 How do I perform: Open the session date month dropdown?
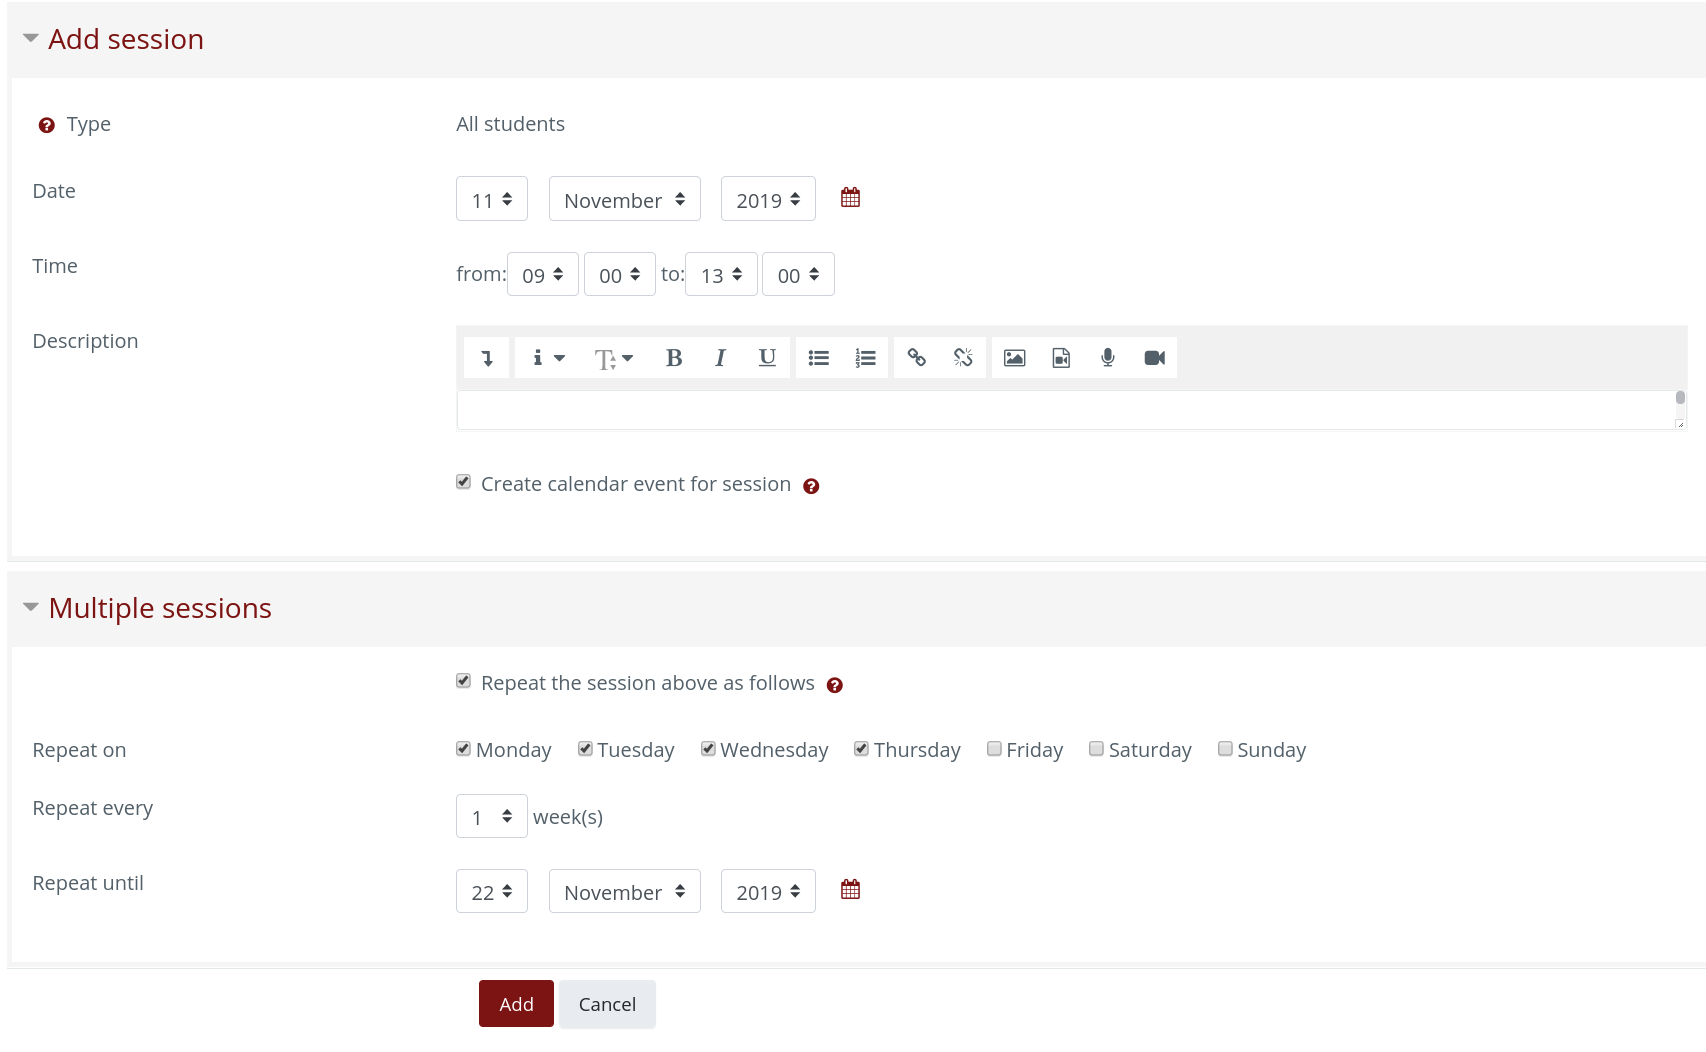coord(624,199)
